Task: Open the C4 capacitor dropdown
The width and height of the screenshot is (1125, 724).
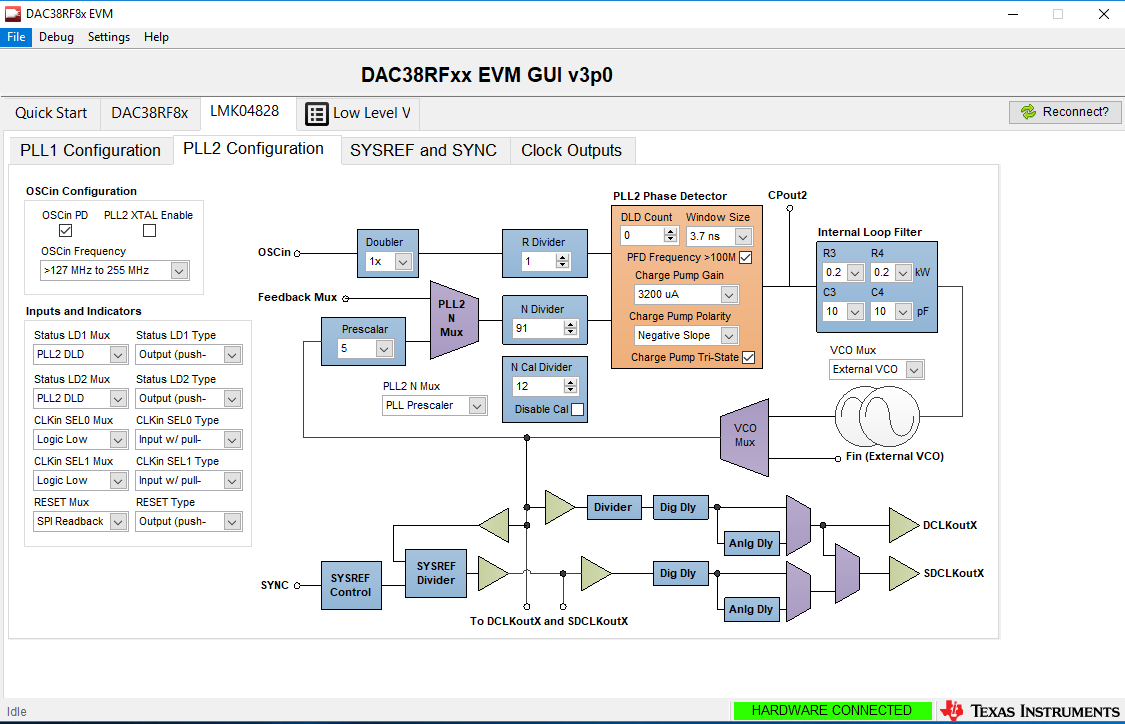Action: point(903,311)
